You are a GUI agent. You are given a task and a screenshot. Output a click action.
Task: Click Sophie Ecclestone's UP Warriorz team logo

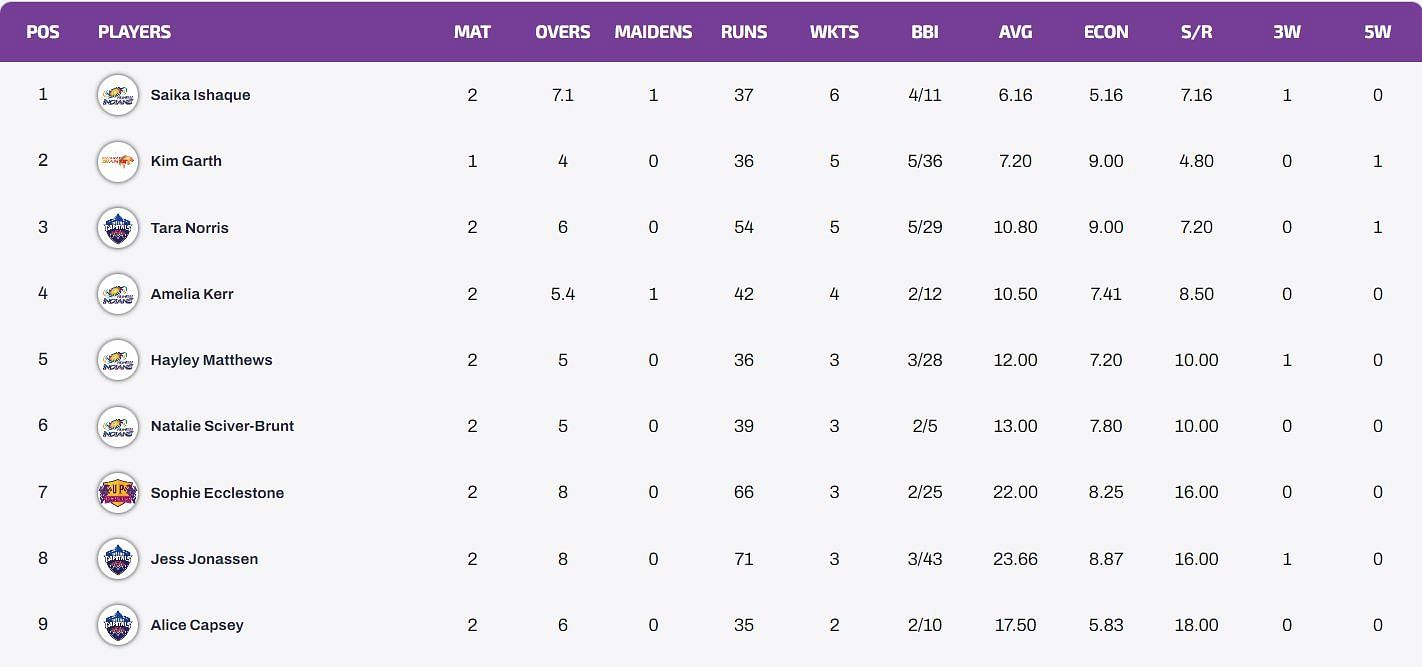[118, 493]
